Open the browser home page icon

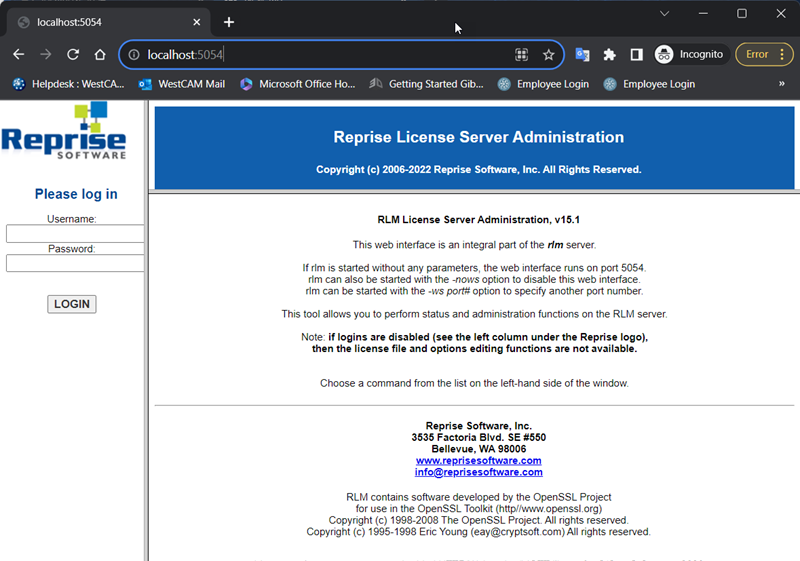(x=100, y=55)
